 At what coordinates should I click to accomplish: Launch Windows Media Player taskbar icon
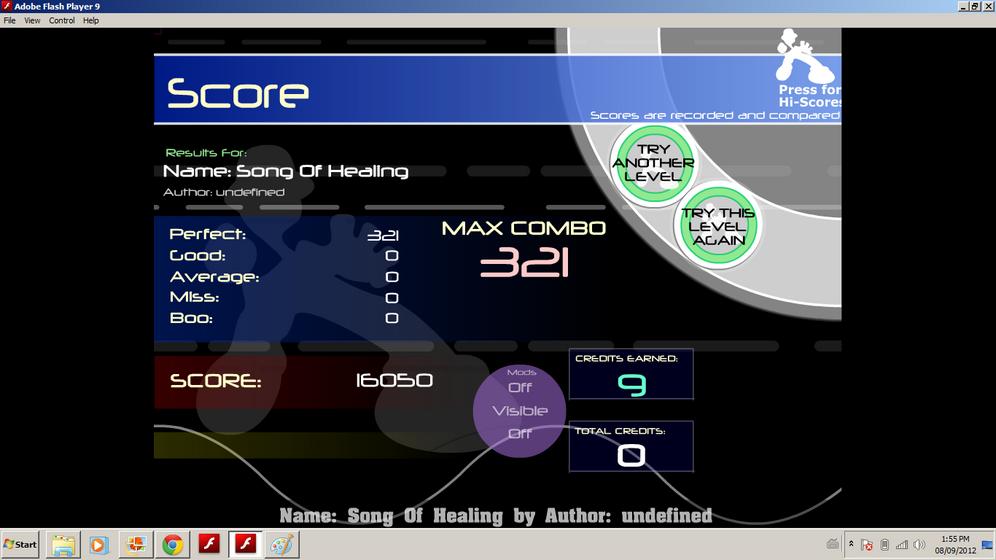coord(98,545)
